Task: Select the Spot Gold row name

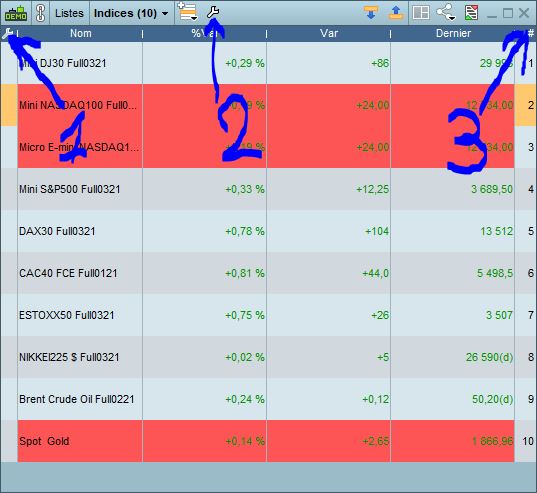Action: pos(44,441)
